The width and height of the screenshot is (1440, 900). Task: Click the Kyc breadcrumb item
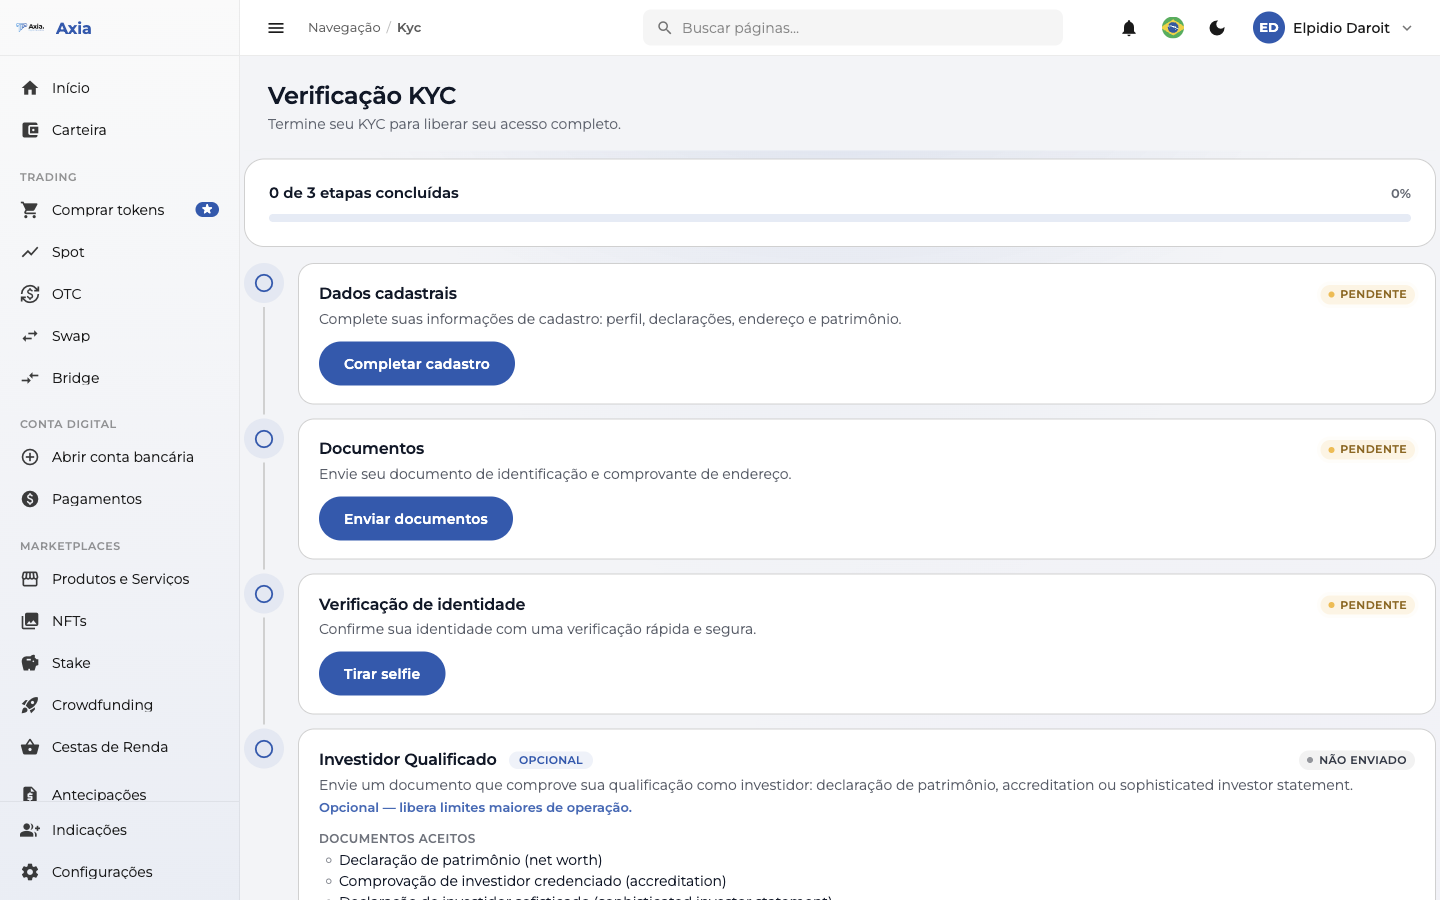point(409,28)
